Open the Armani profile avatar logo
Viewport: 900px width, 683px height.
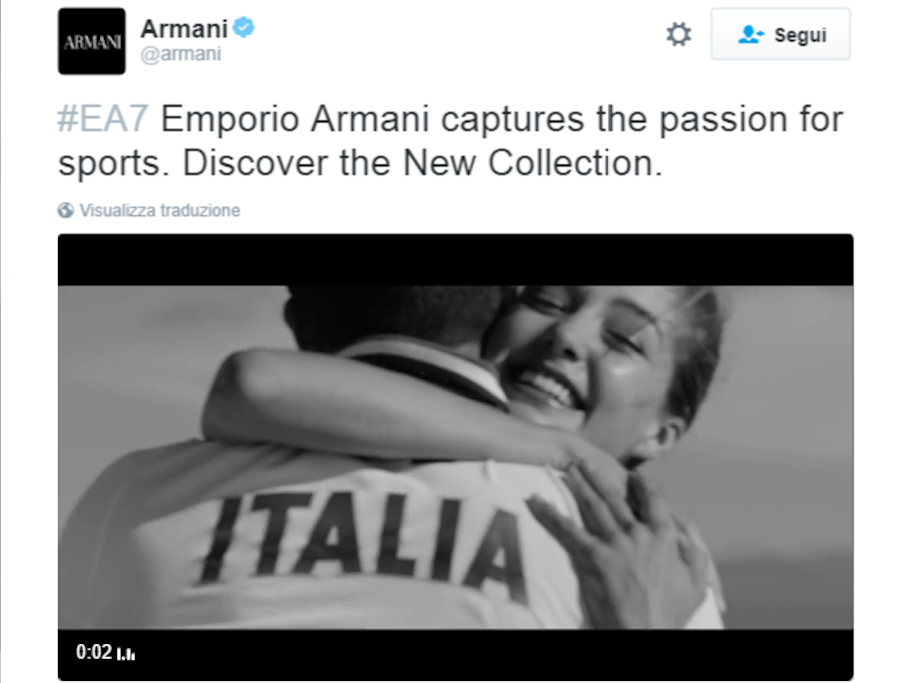point(91,41)
